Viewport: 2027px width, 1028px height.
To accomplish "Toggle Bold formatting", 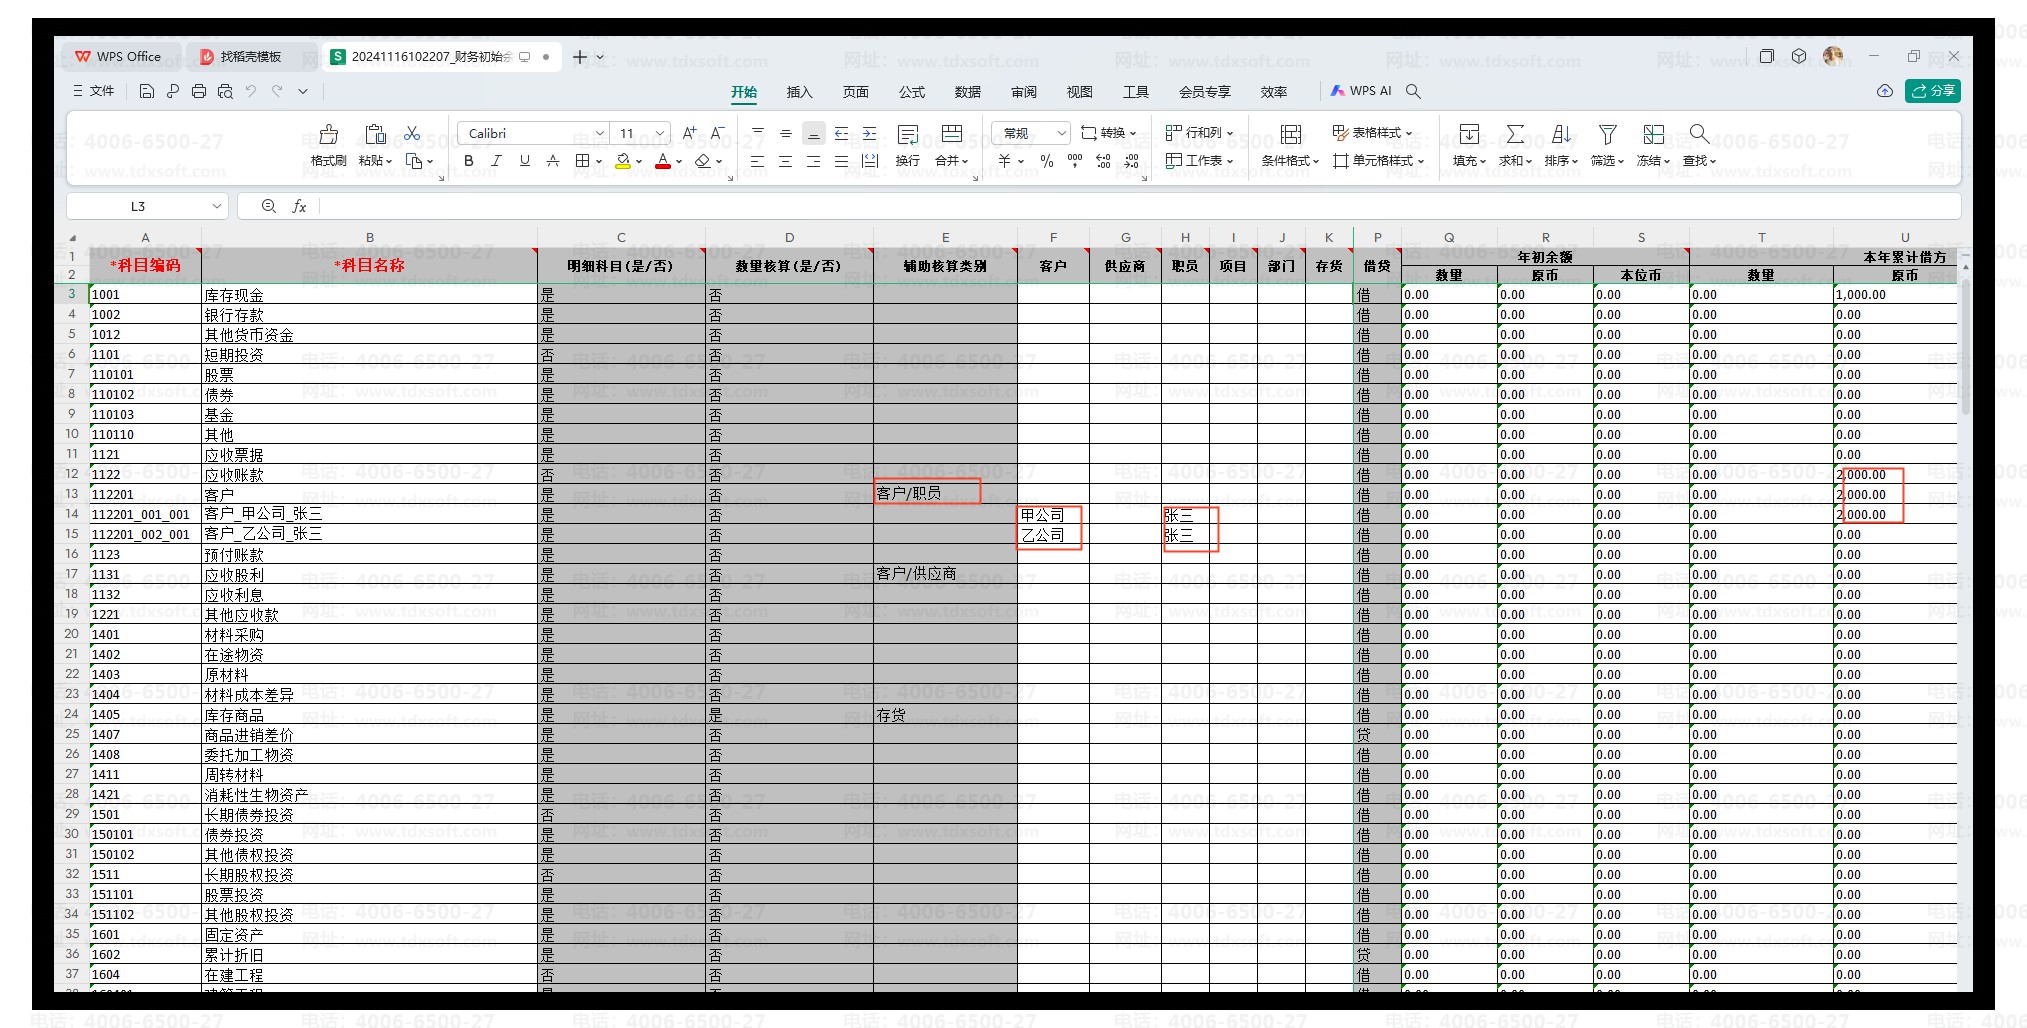I will click(468, 161).
